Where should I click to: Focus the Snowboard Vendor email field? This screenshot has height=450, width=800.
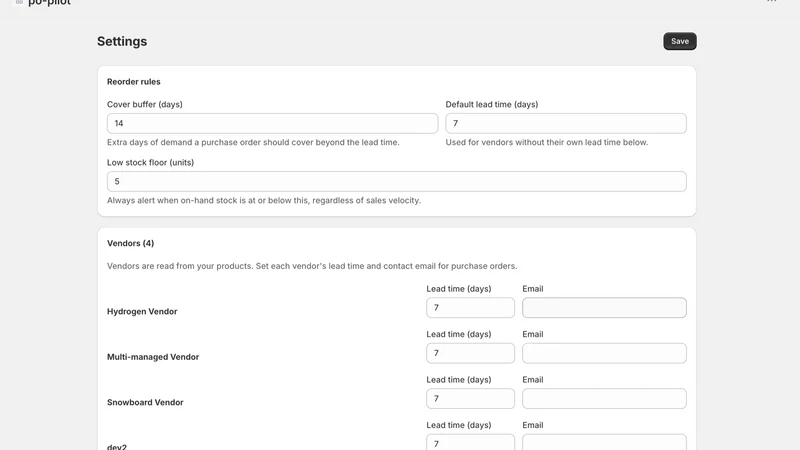pos(604,398)
